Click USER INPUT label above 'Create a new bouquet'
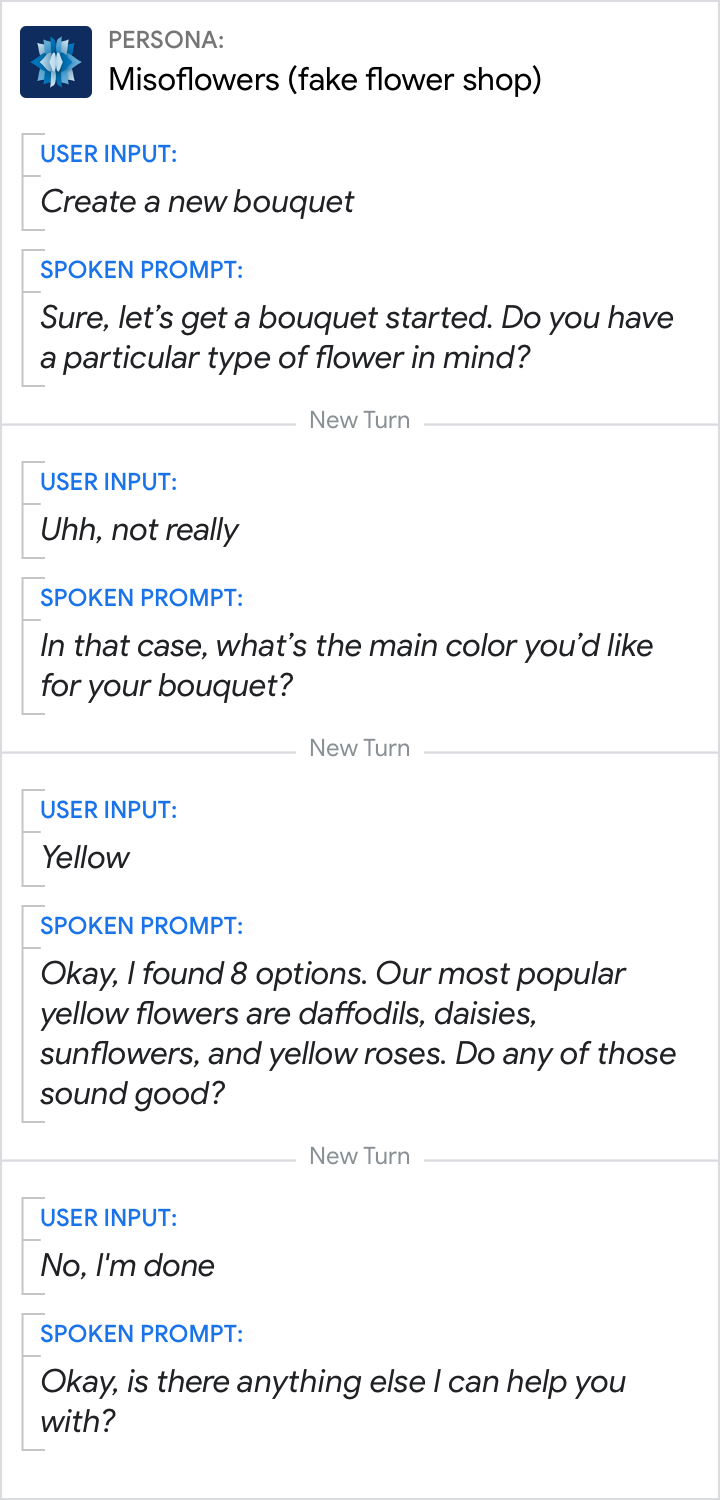720x1500 pixels. tap(108, 154)
